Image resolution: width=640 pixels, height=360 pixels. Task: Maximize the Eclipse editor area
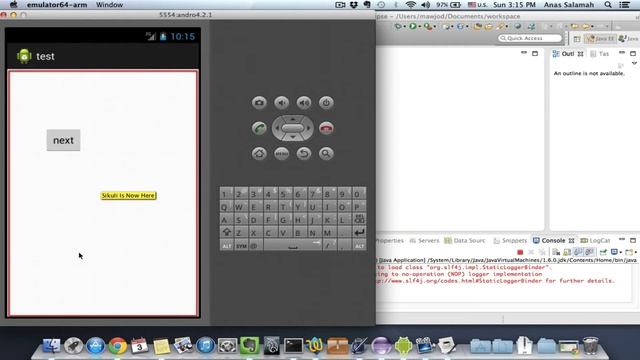tap(535, 53)
